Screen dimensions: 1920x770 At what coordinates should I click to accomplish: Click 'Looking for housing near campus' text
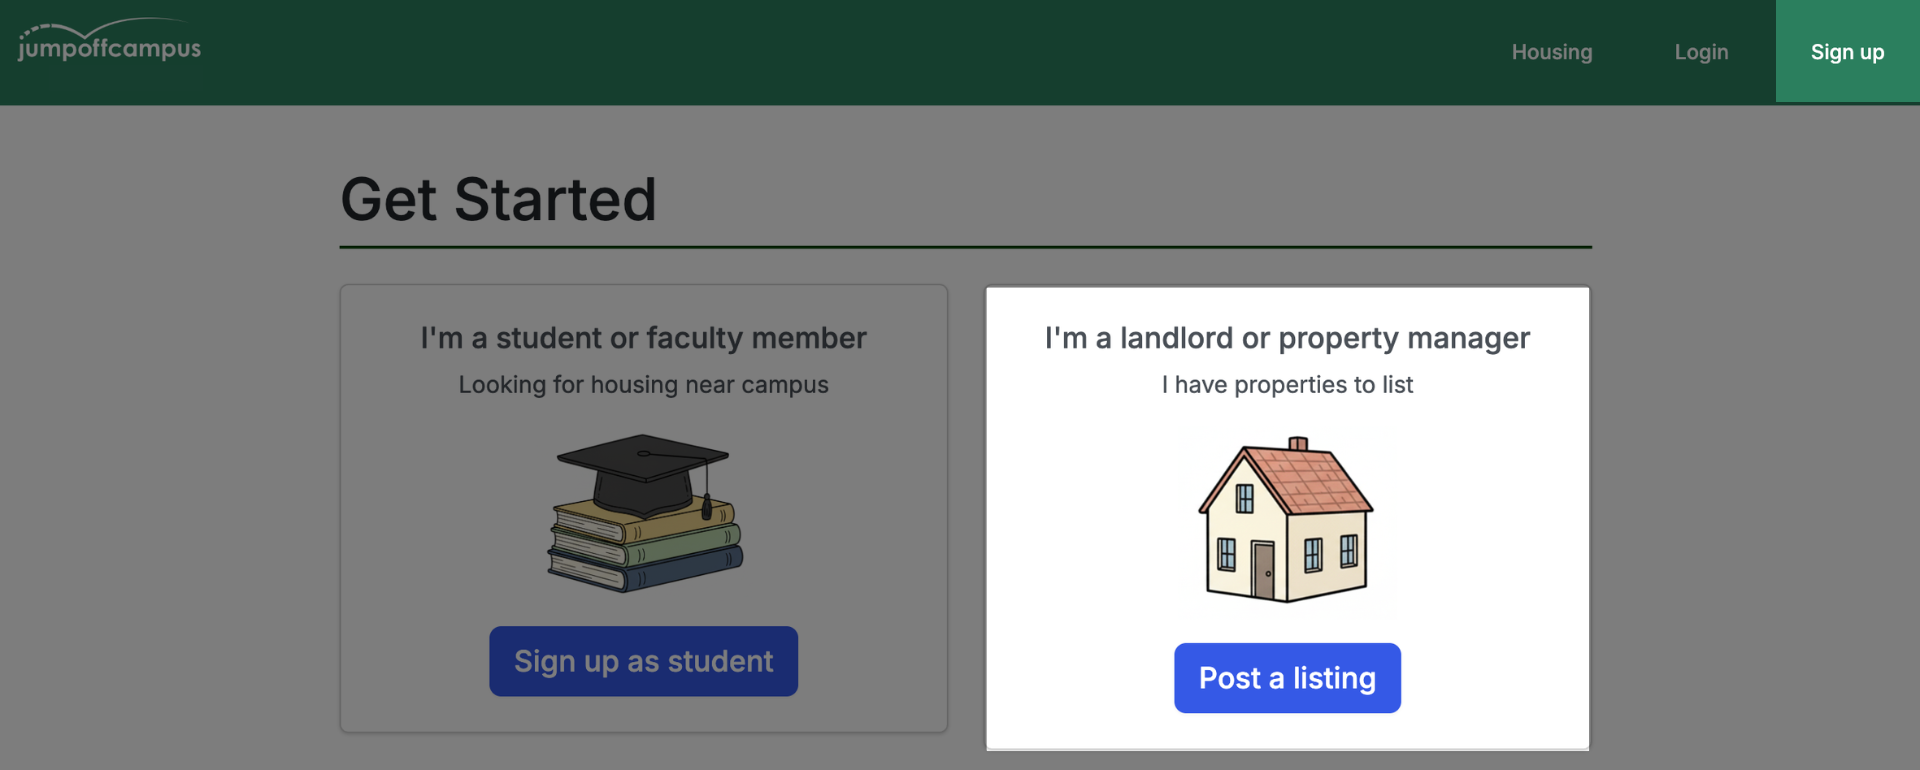point(643,385)
